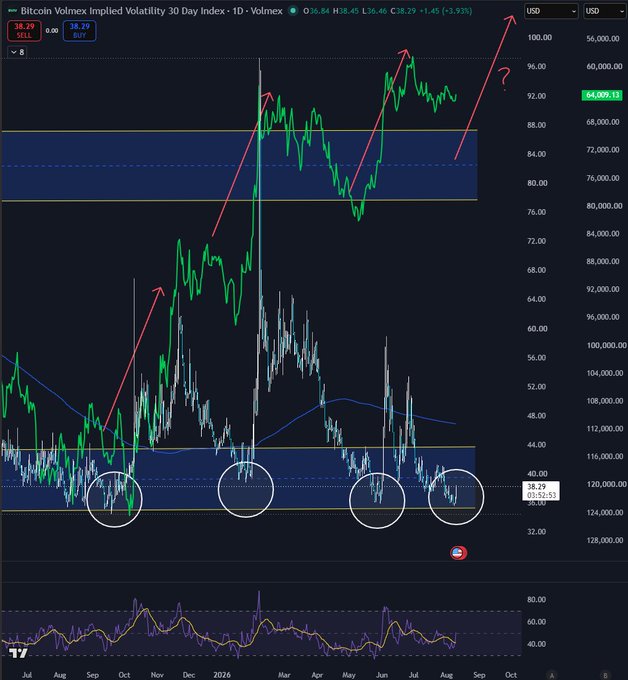Viewport: 628px width, 680px height.
Task: Click the Jun label on the time axis
Action: pyautogui.click(x=382, y=675)
